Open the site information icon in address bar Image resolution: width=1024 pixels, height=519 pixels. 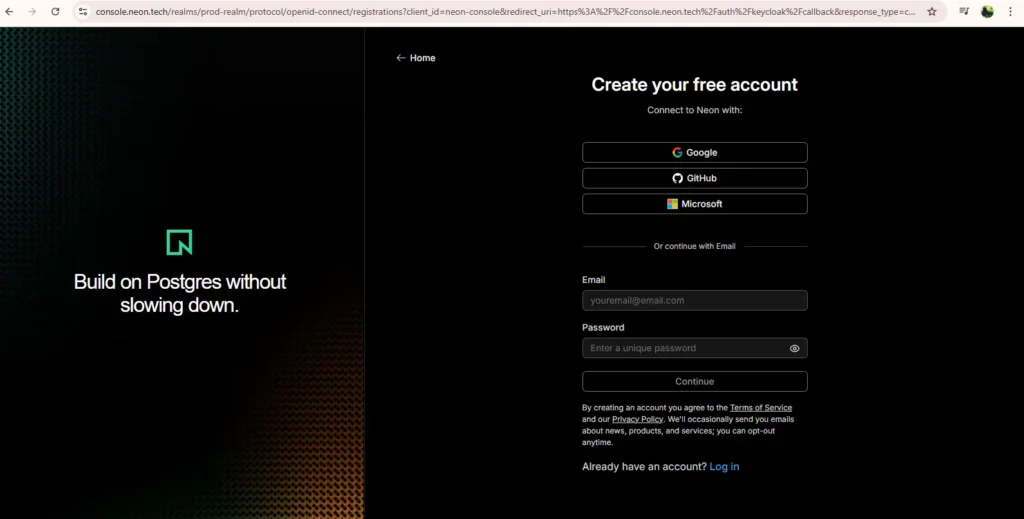point(84,12)
